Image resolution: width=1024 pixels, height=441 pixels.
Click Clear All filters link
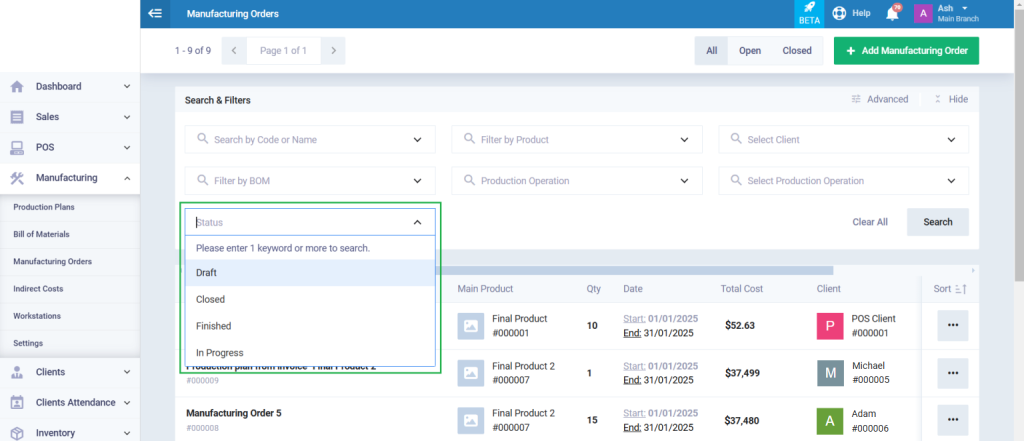tap(870, 222)
